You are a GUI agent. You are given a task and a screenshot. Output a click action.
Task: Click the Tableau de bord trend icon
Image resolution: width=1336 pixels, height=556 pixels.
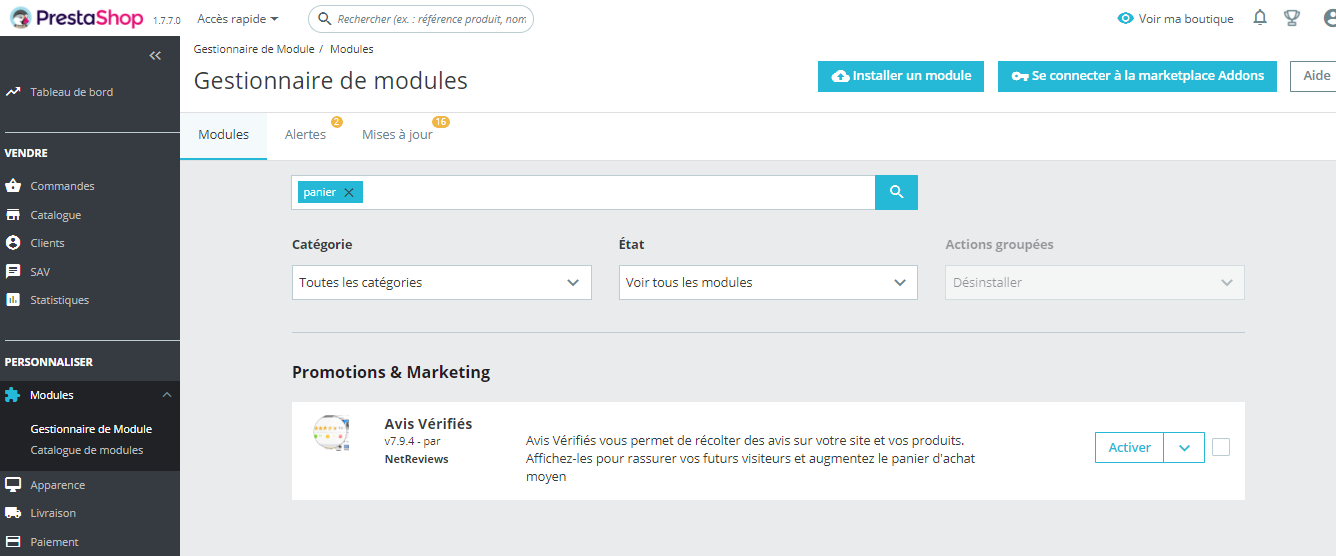[13, 92]
